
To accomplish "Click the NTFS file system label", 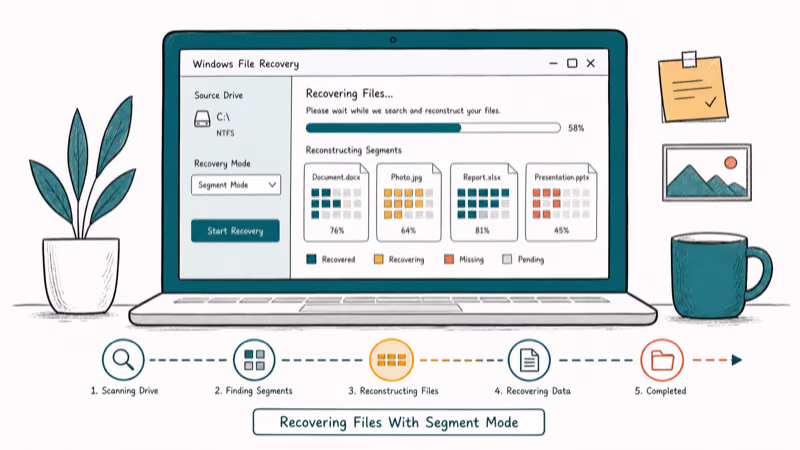I will click(x=225, y=133).
